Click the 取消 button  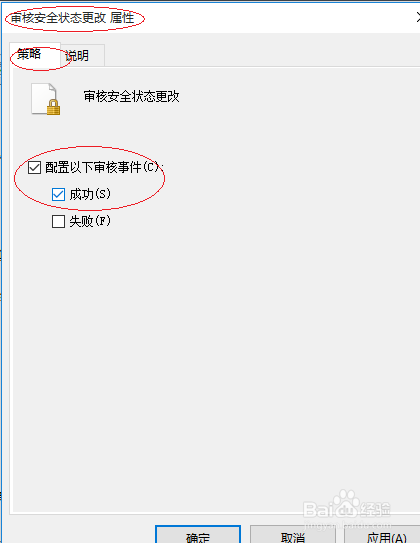[293, 535]
